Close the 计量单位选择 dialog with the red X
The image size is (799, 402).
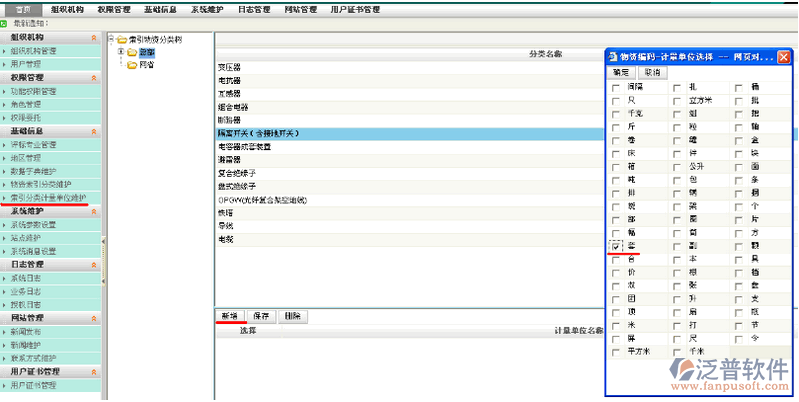point(783,58)
